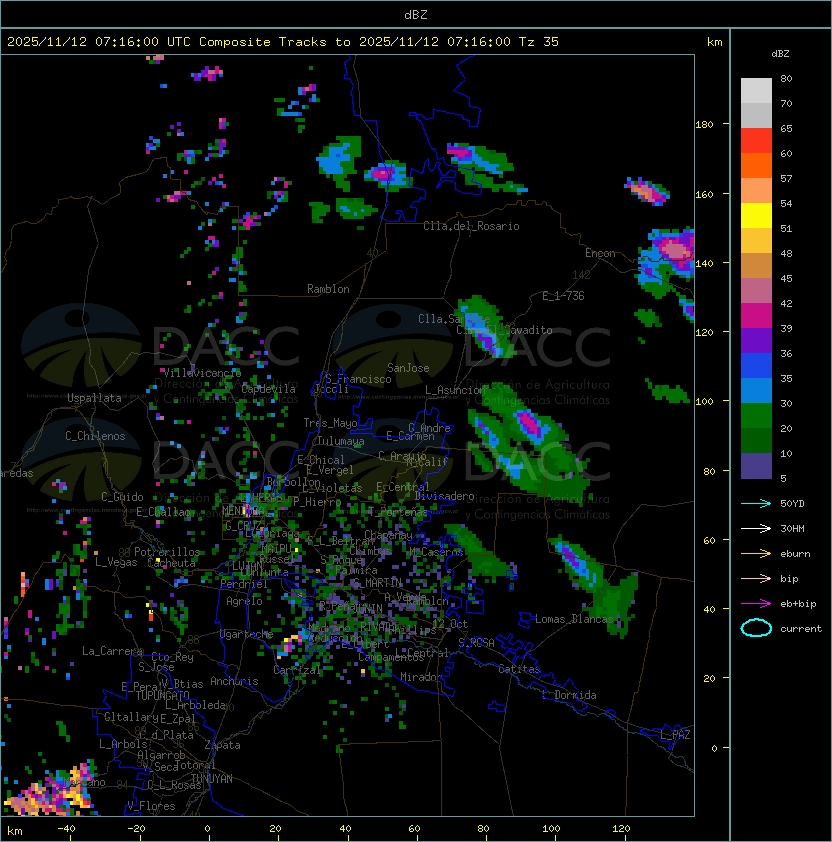The height and width of the screenshot is (842, 832).
Task: Click the 'La_Carrera' map label
Action: (112, 651)
